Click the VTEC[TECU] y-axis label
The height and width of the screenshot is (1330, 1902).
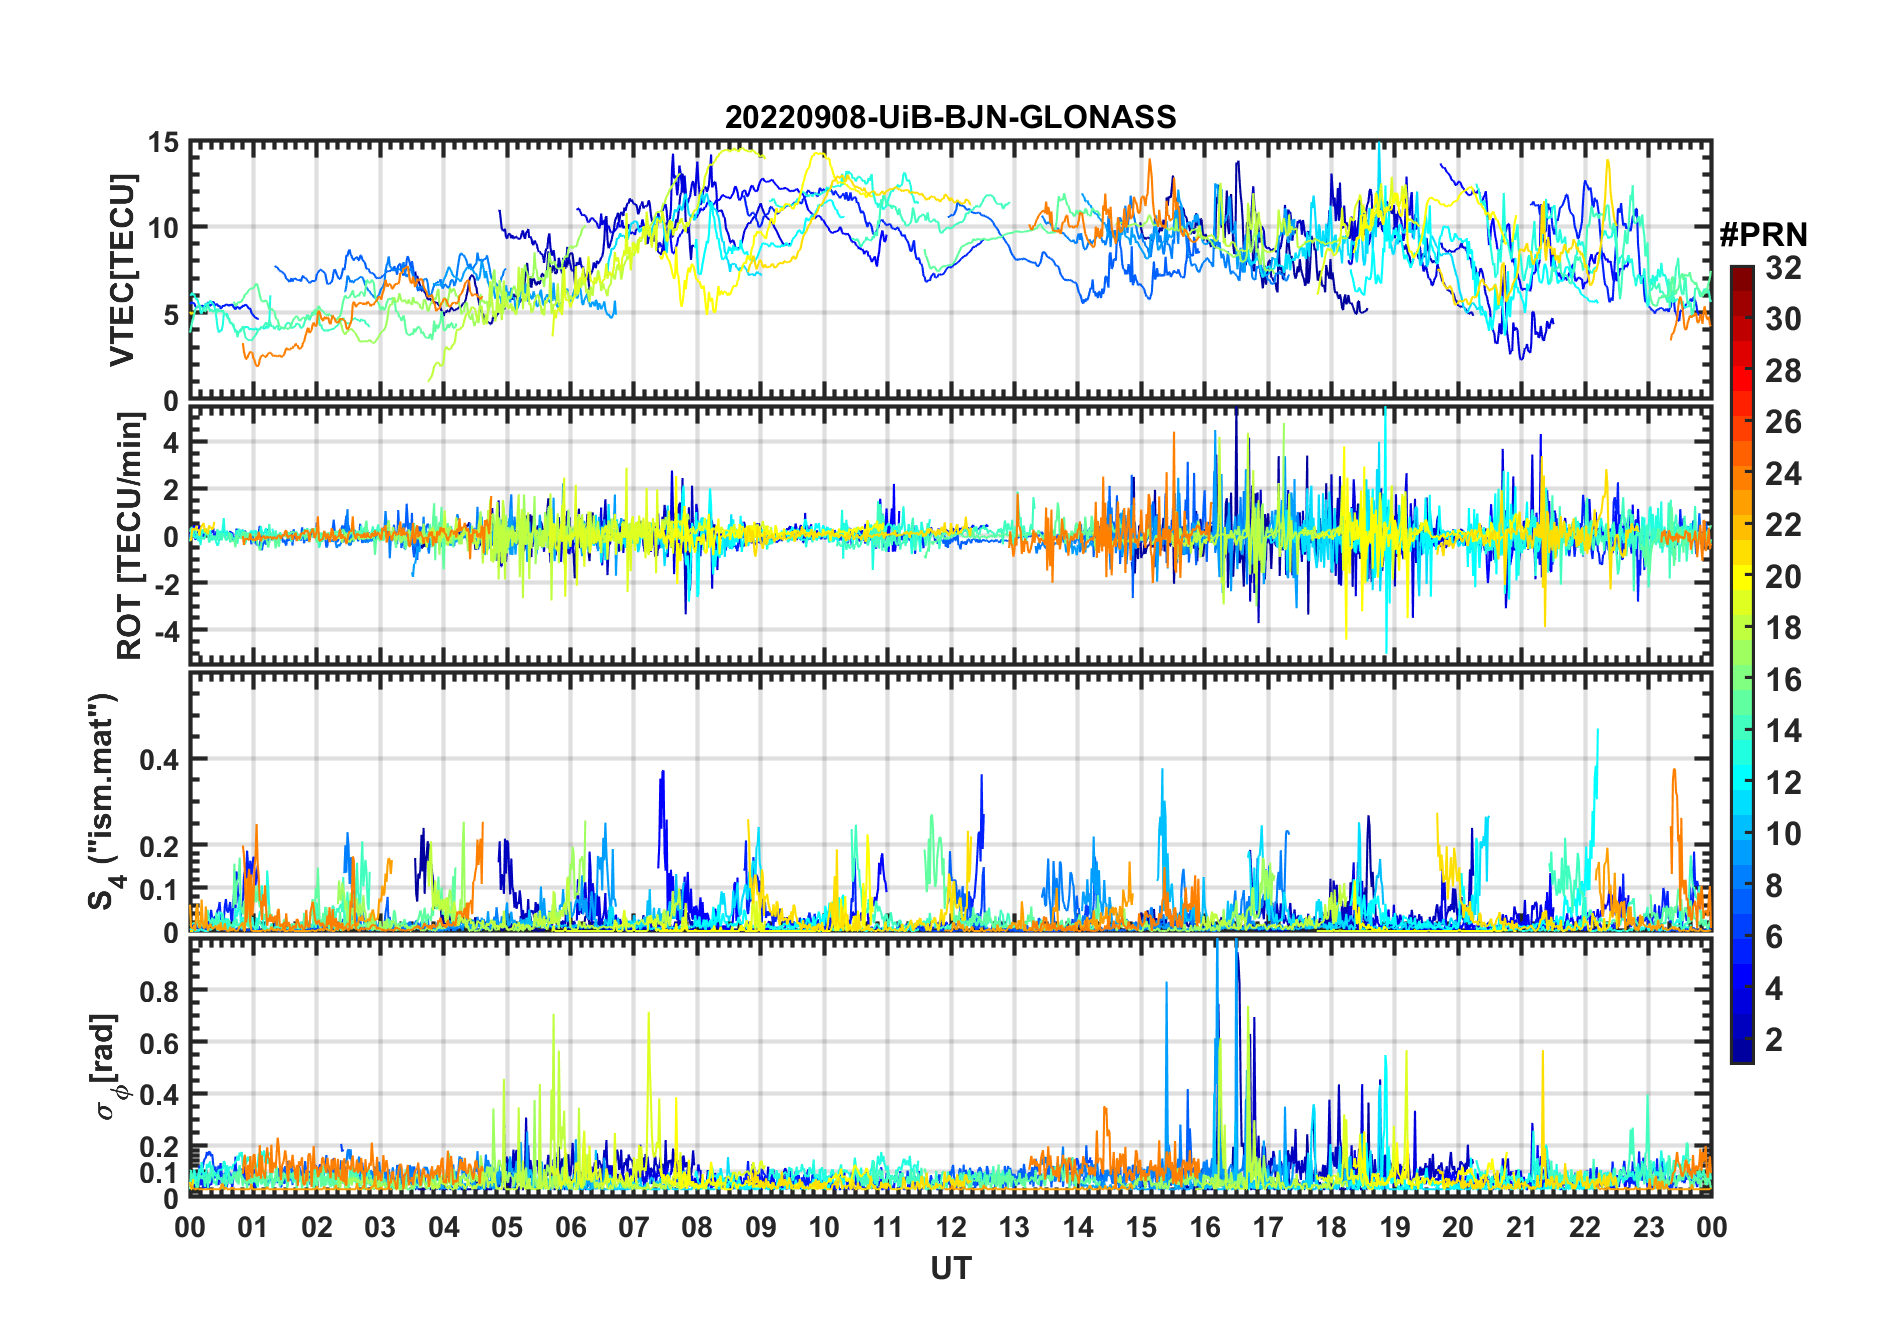122,271
